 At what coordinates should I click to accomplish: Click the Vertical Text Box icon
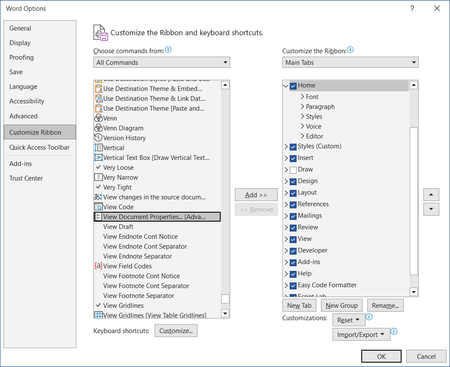(x=98, y=158)
